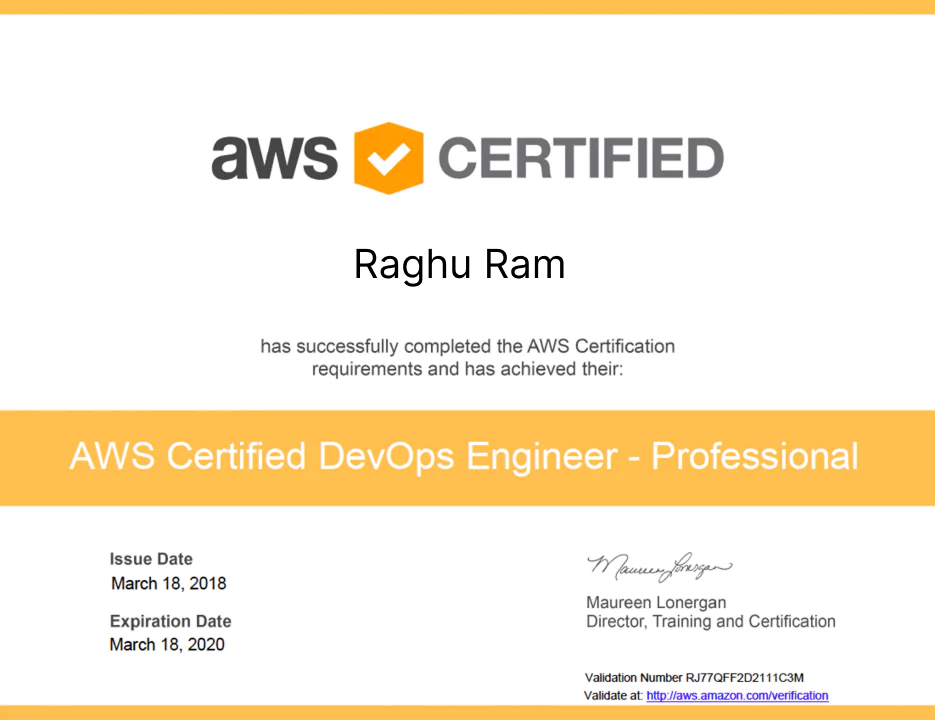Click 'has successfully completed the AWS Certification' line
The height and width of the screenshot is (720, 935).
[467, 347]
